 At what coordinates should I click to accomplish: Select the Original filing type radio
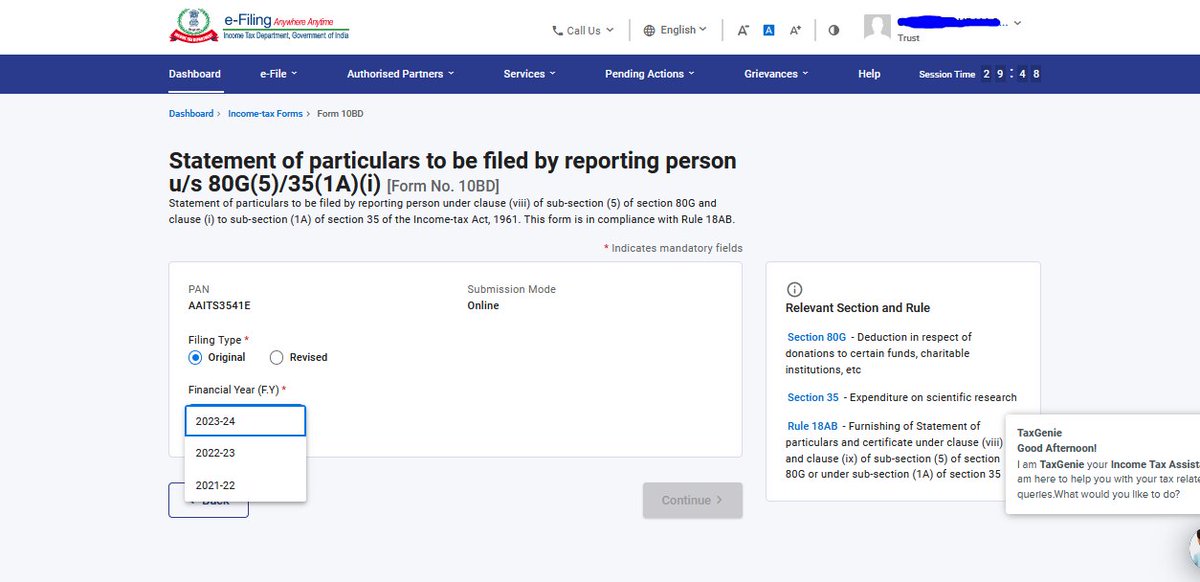[195, 357]
